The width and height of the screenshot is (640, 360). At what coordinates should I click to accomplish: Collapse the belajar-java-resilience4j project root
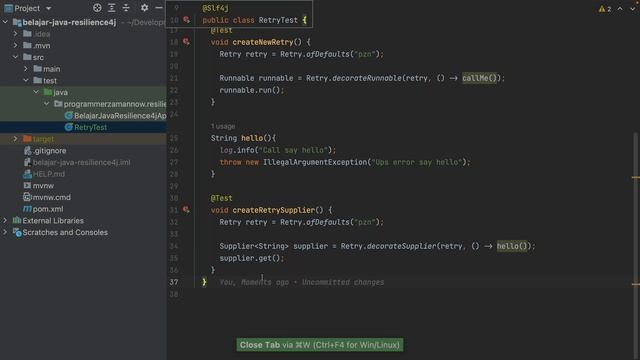tap(5, 22)
